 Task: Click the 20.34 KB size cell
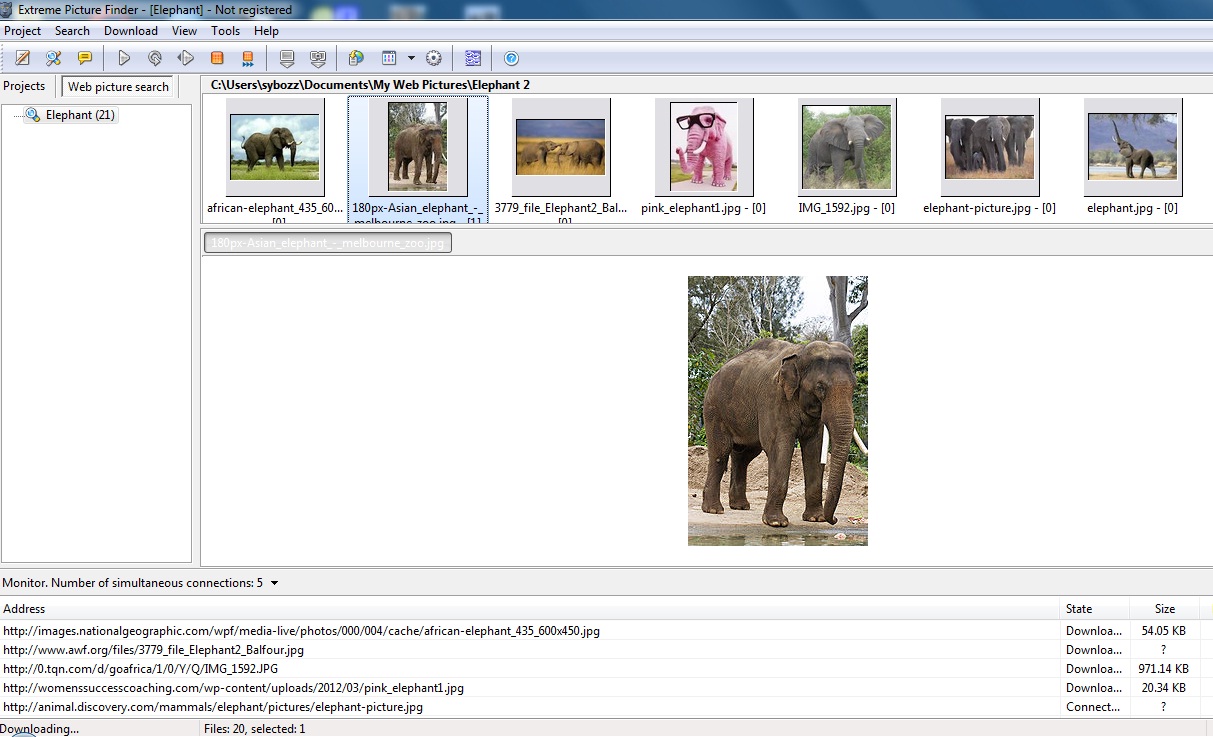pyautogui.click(x=1164, y=688)
